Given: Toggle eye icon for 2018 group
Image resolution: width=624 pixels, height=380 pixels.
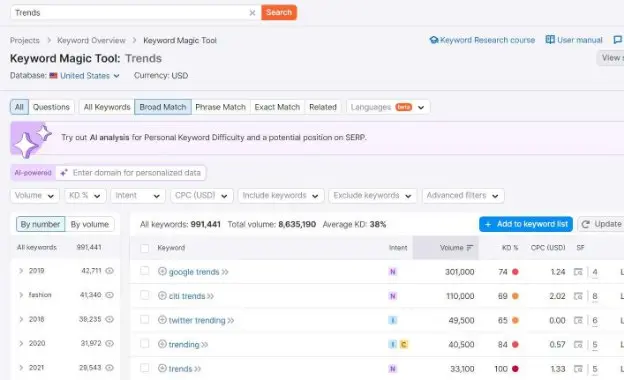Looking at the screenshot, I should (109, 320).
